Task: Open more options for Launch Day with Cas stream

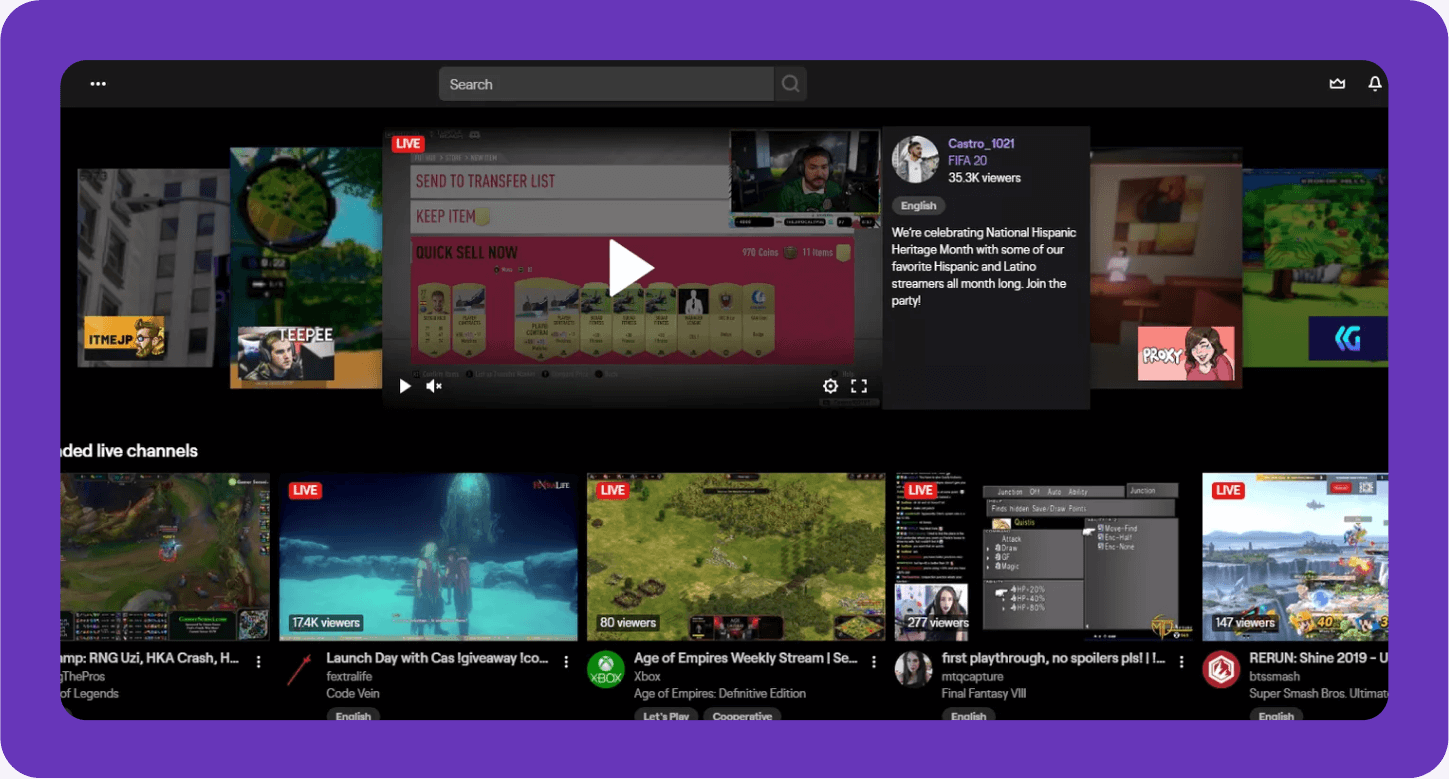Action: (566, 662)
